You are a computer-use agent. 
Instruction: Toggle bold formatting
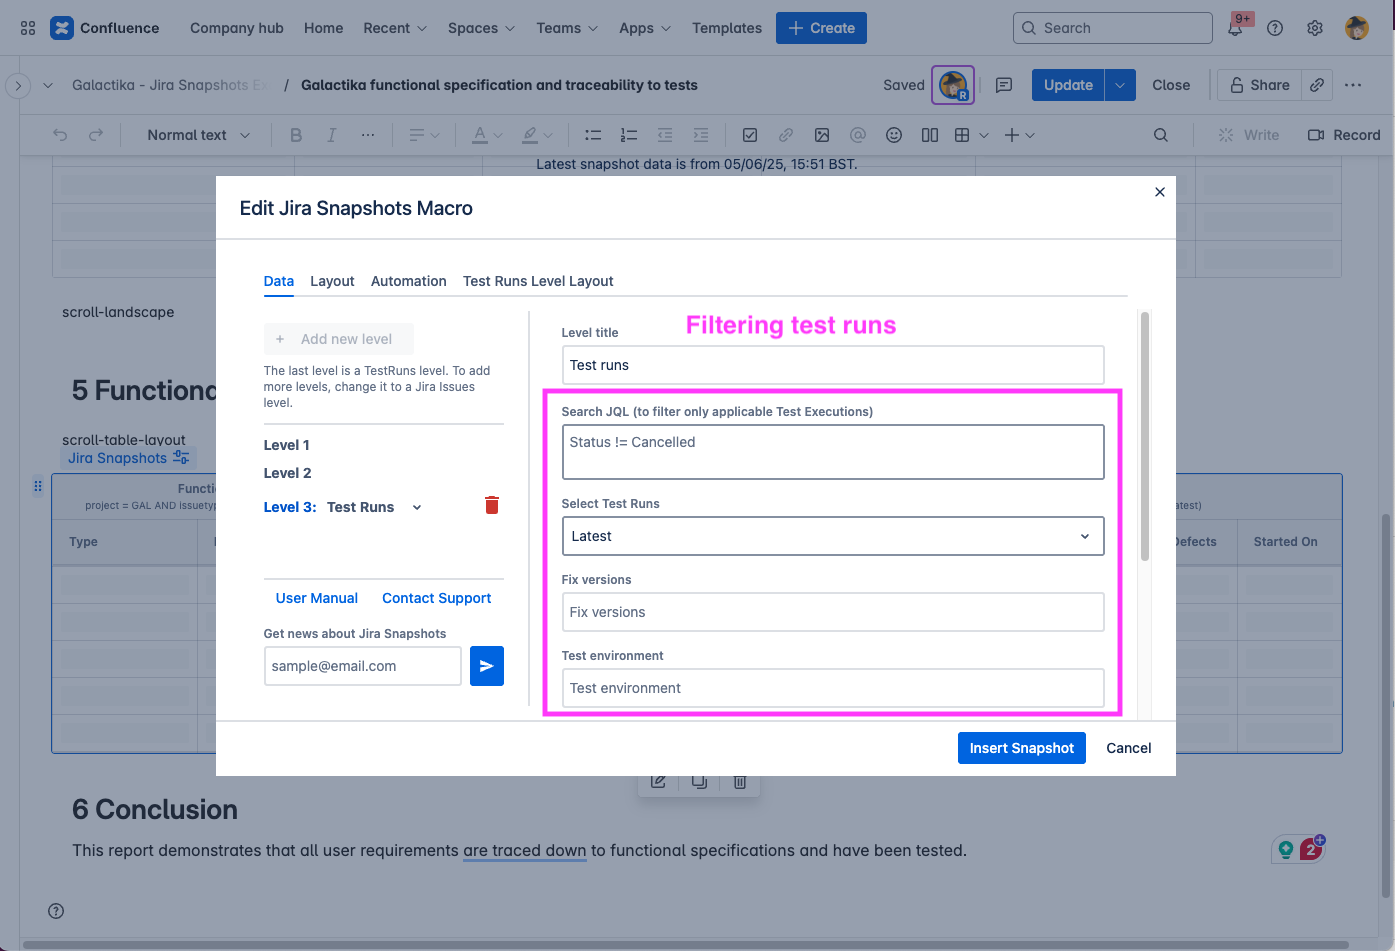[x=296, y=135]
